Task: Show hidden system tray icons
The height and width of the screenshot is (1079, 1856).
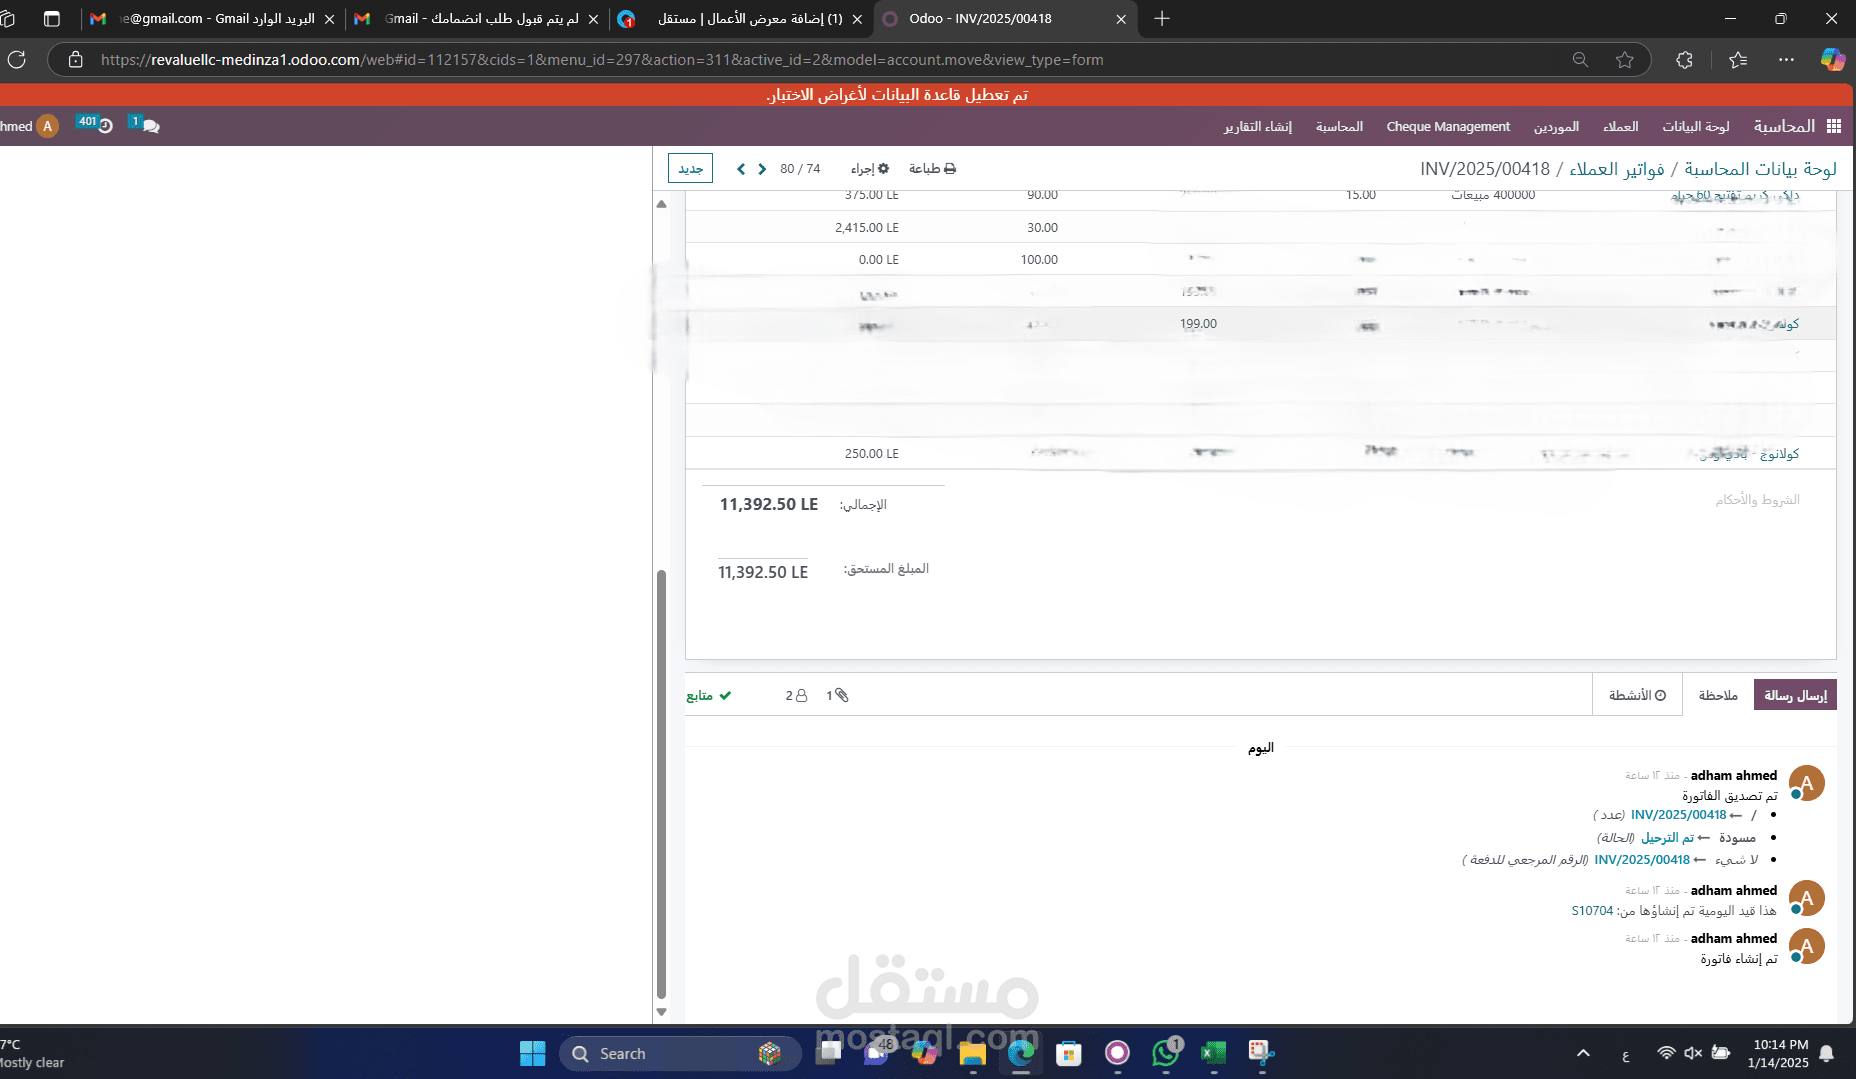Action: 1583,1053
